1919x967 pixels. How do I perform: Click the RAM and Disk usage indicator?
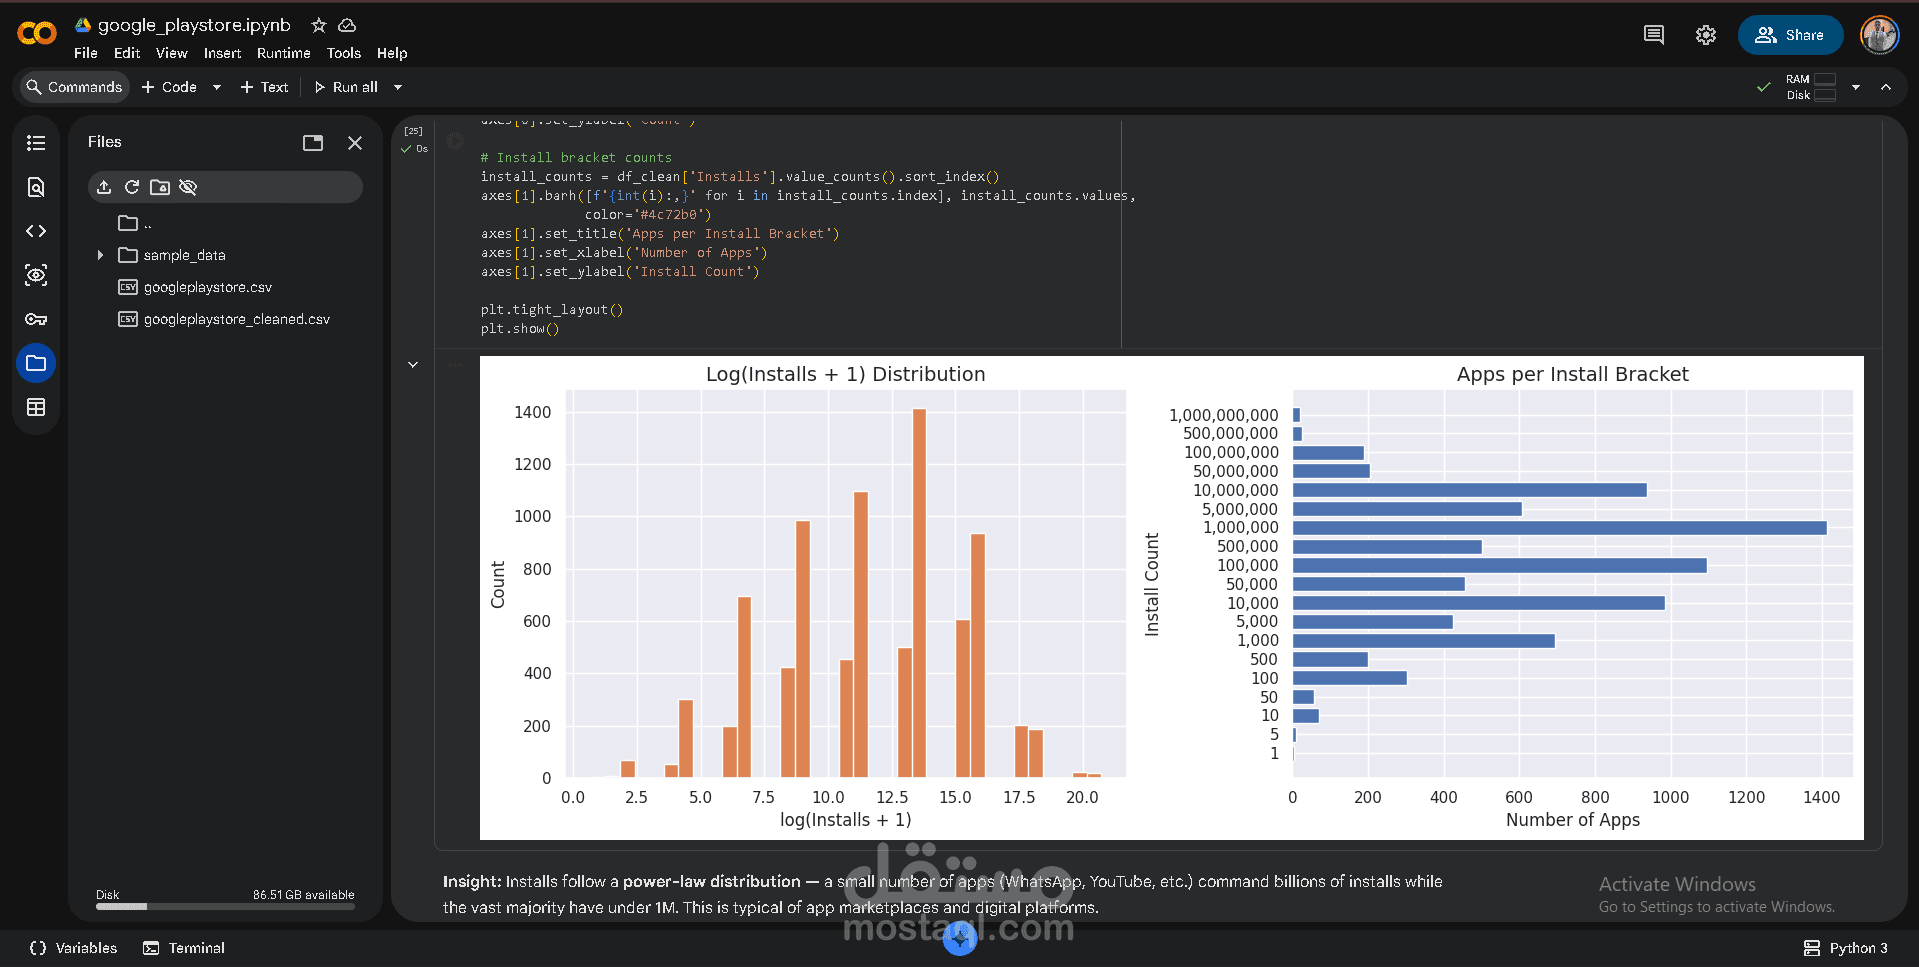click(x=1811, y=87)
